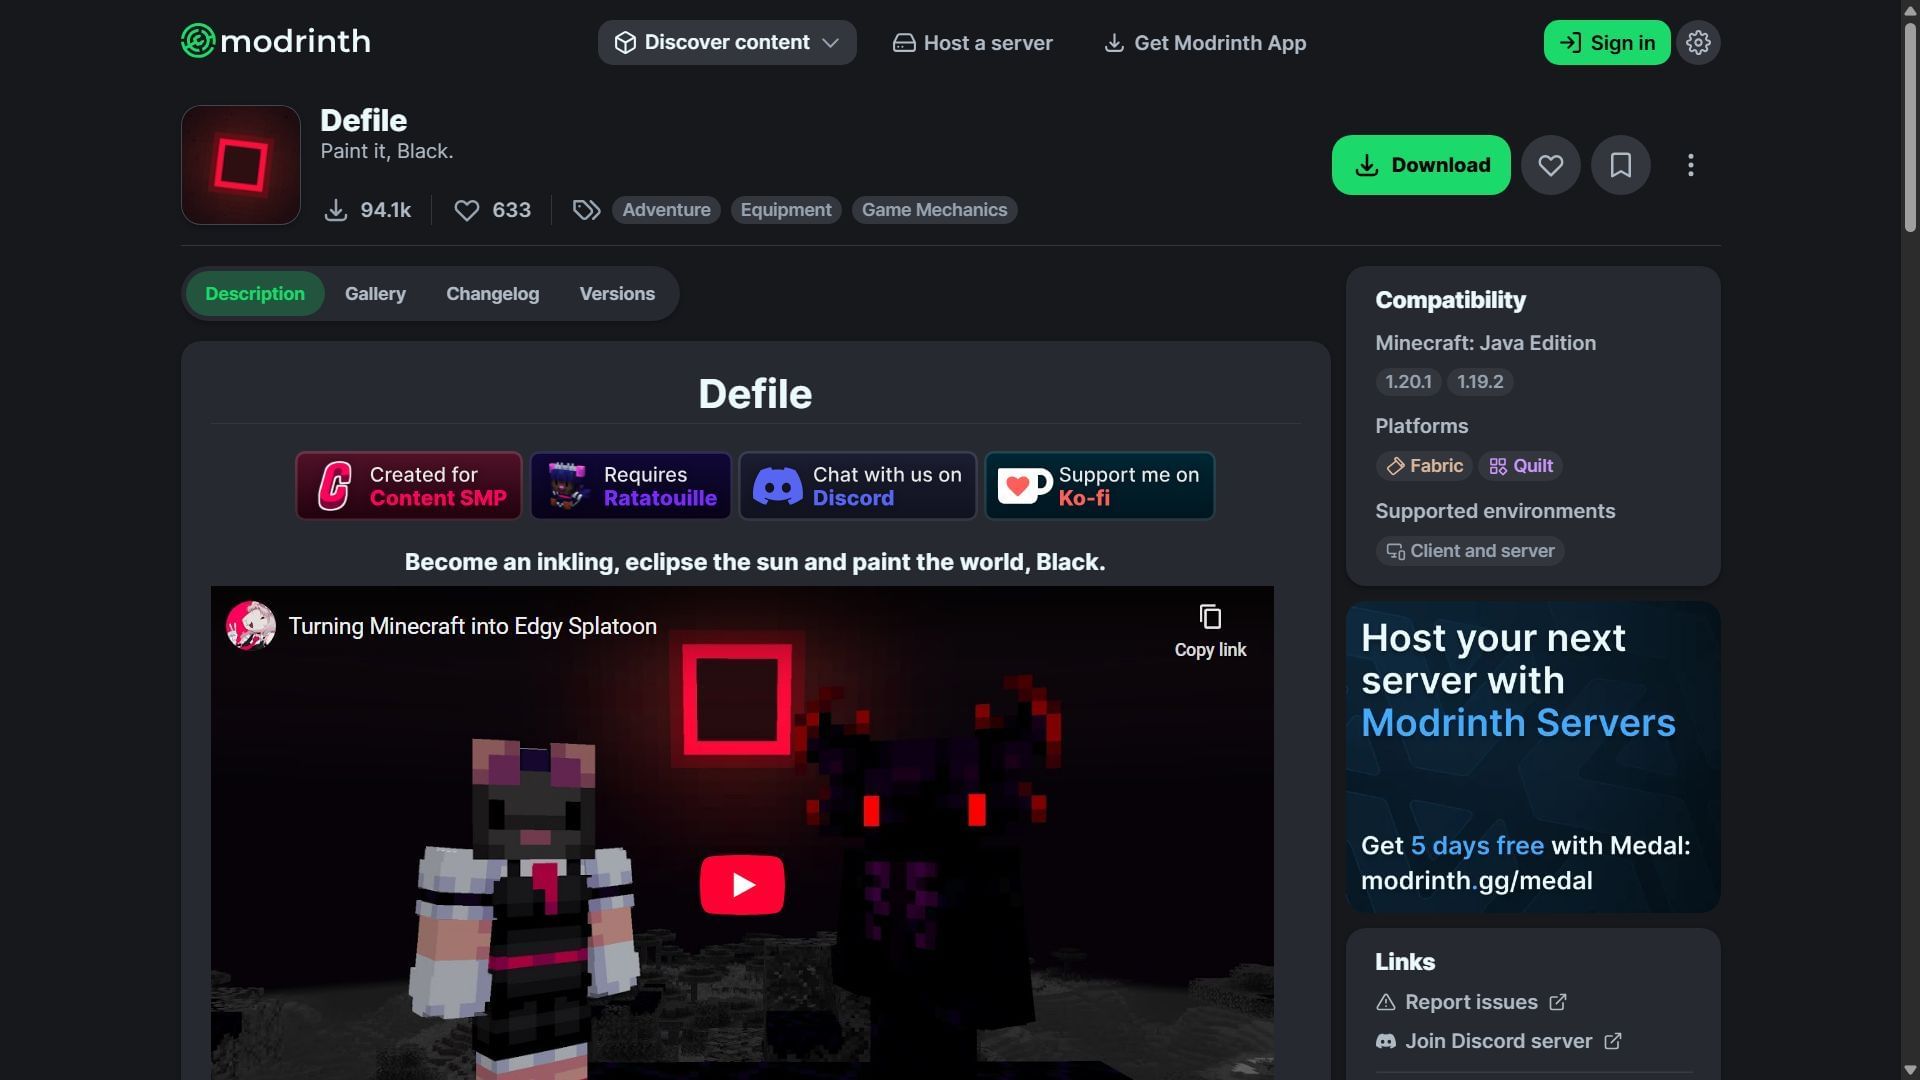Image resolution: width=1920 pixels, height=1080 pixels.
Task: Click the Copy link icon on video
Action: coord(1210,617)
